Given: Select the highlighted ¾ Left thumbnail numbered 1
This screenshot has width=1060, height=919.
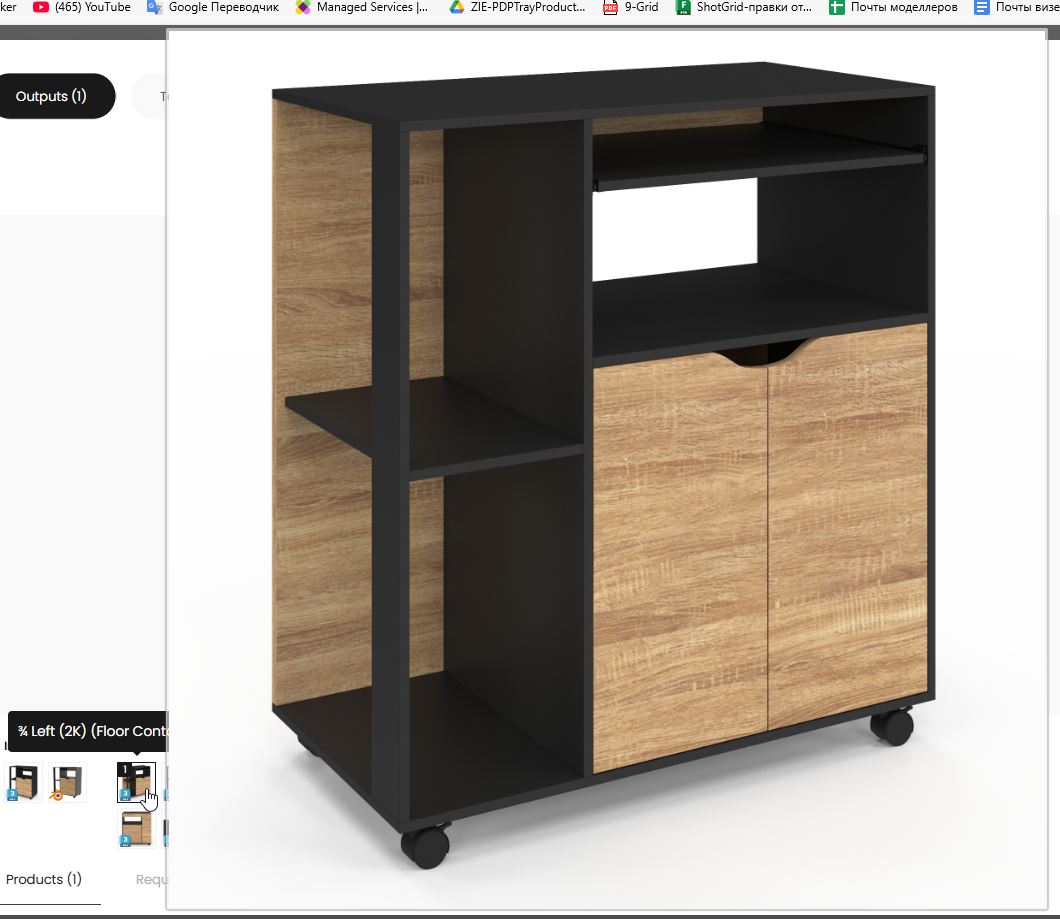Looking at the screenshot, I should tap(136, 782).
